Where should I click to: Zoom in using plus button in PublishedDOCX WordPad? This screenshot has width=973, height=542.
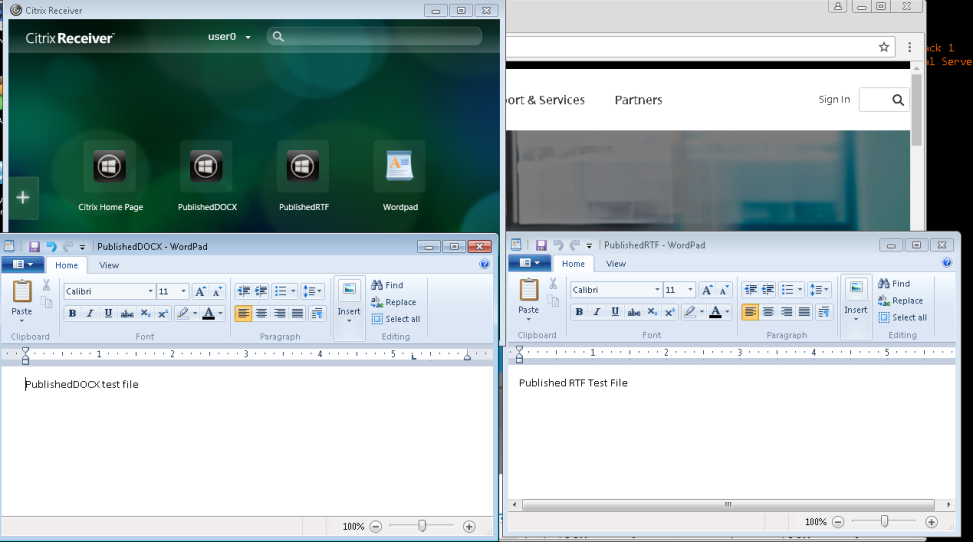(x=469, y=526)
